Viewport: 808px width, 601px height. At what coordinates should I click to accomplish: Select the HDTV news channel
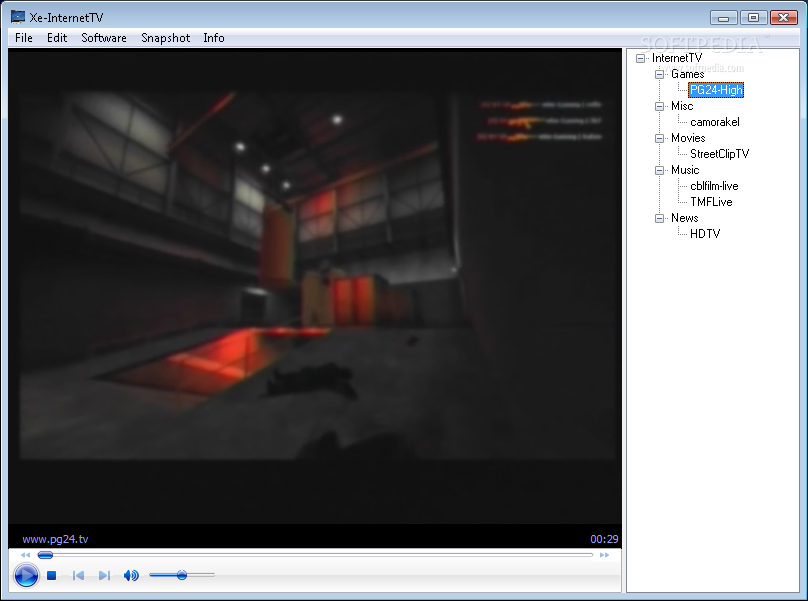pos(705,234)
